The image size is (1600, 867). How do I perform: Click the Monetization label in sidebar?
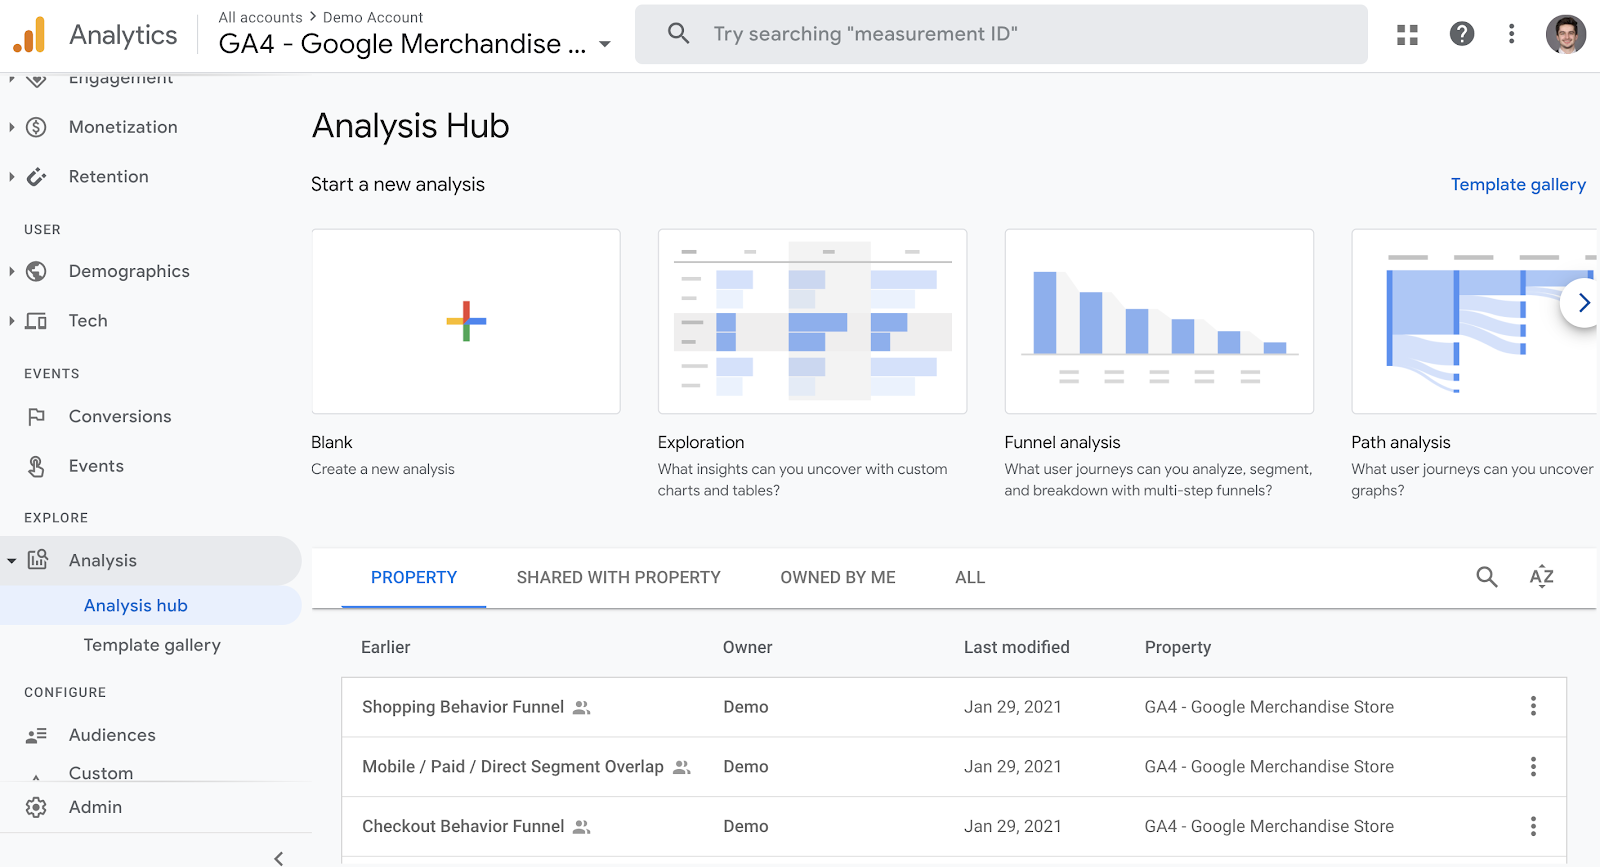tap(123, 127)
